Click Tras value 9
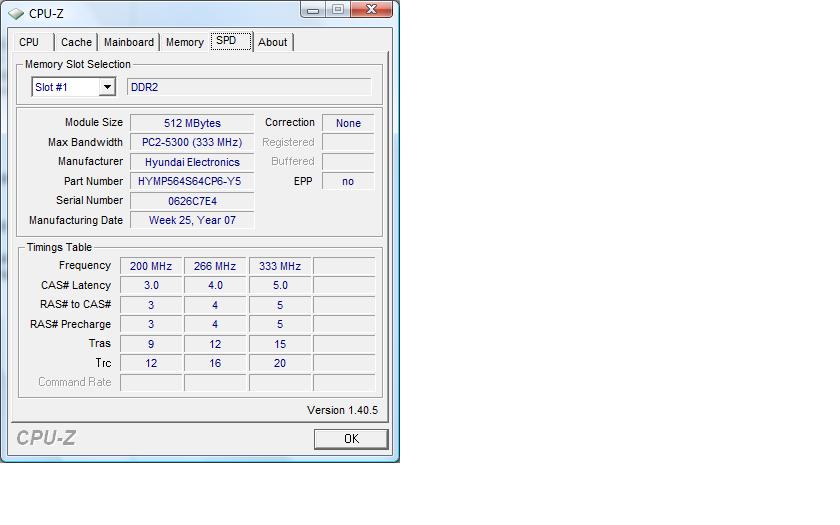 coord(151,343)
